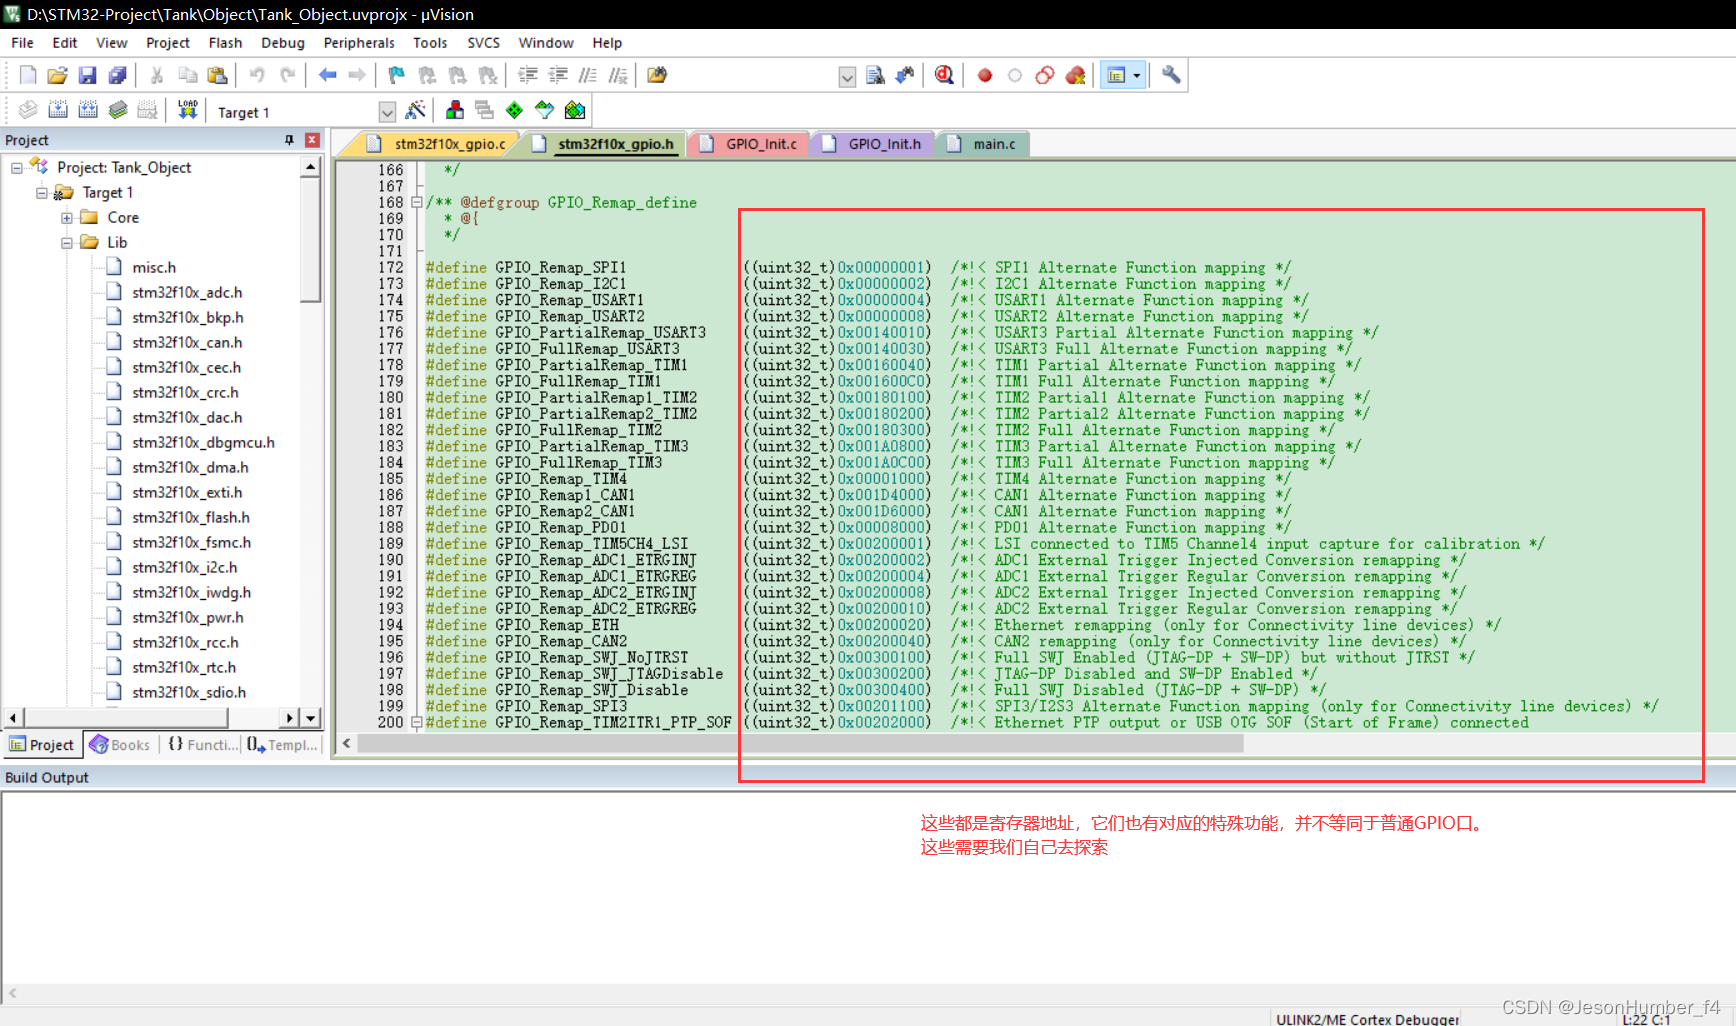The width and height of the screenshot is (1736, 1026).
Task: Click the Download to Flash LOAD icon
Action: click(x=187, y=110)
